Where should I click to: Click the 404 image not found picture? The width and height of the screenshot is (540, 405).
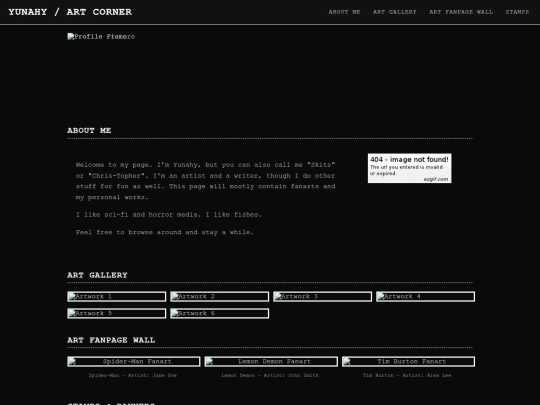(409, 168)
